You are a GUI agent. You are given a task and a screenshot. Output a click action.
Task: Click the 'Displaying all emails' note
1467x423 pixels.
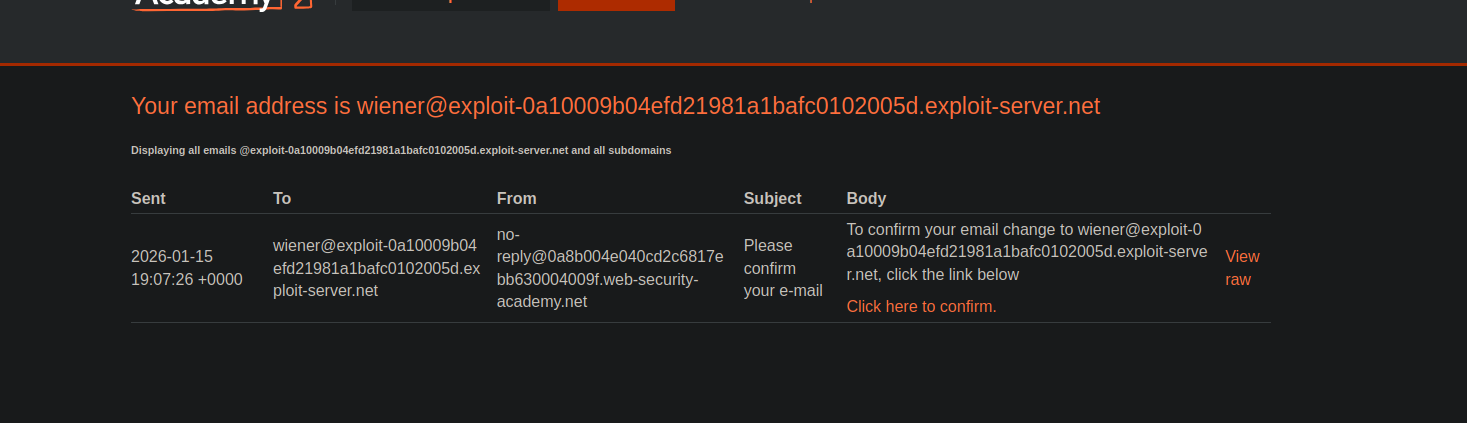[x=401, y=150]
